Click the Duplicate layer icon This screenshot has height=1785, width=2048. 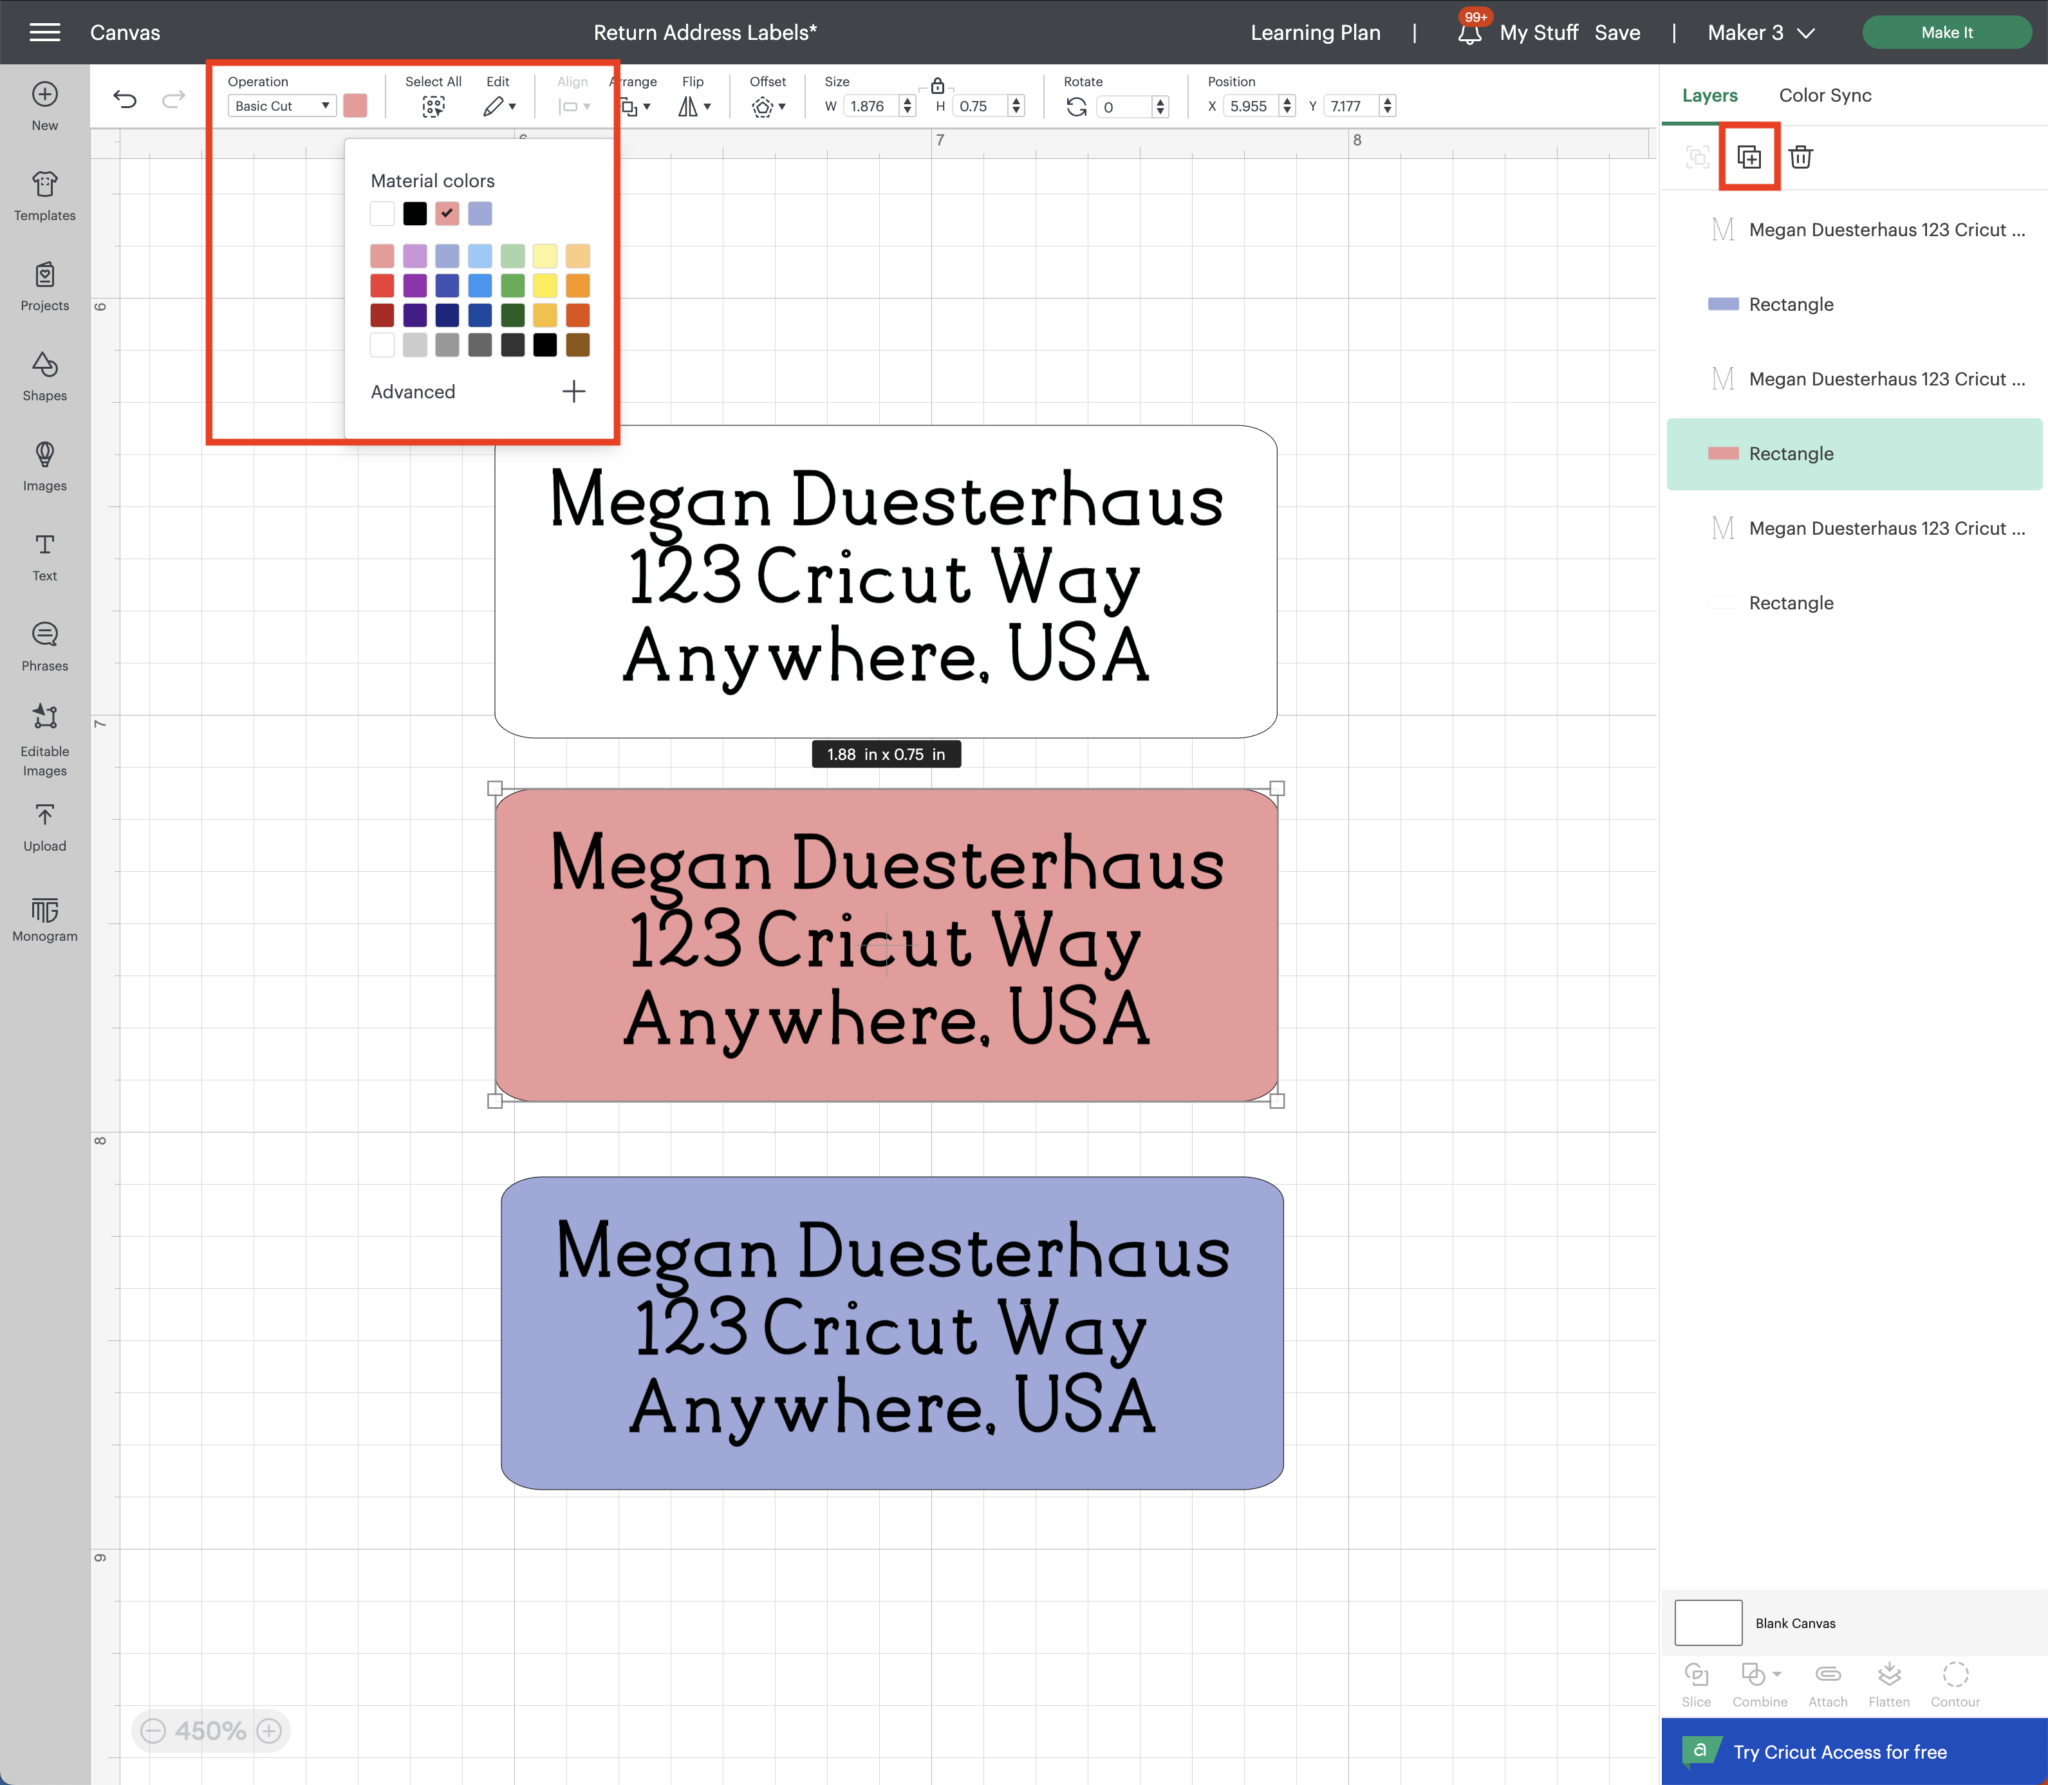click(x=1748, y=157)
